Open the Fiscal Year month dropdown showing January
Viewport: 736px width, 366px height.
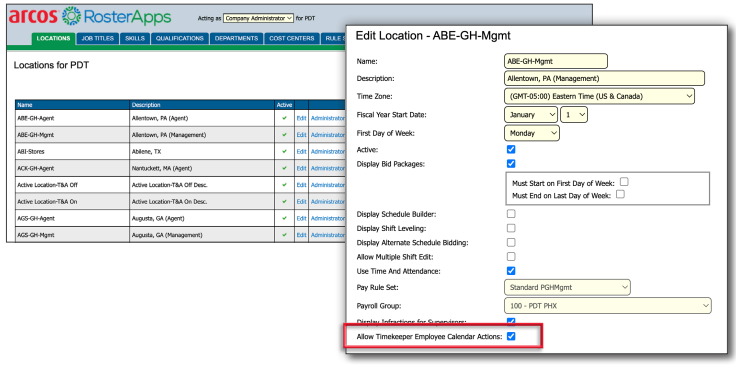tap(531, 114)
